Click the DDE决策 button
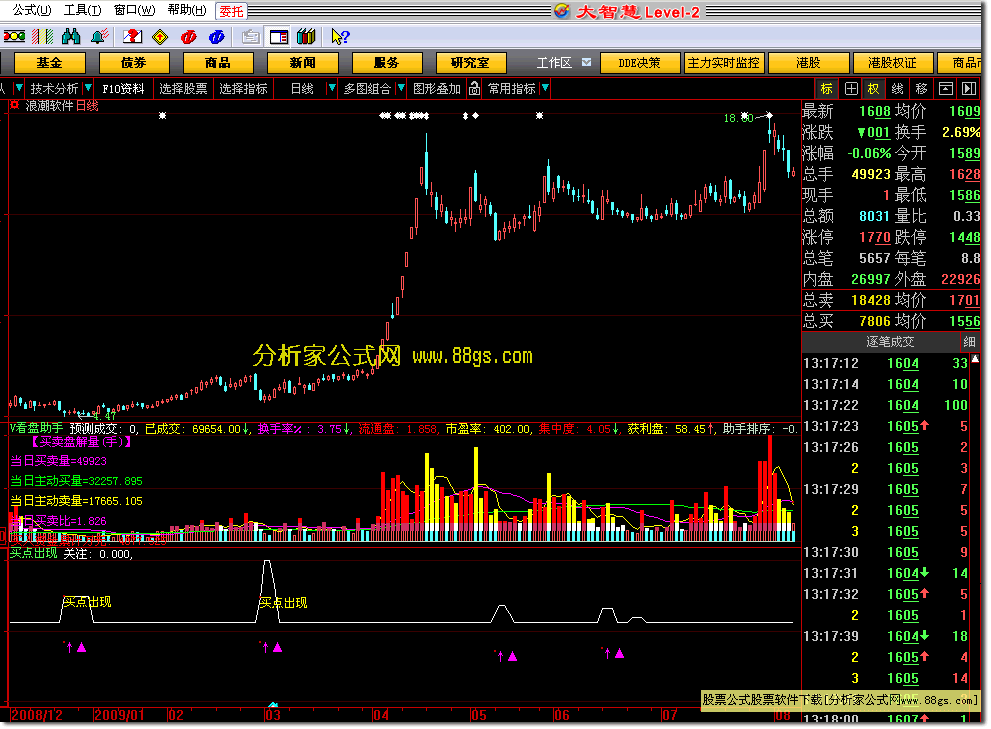 coord(640,63)
